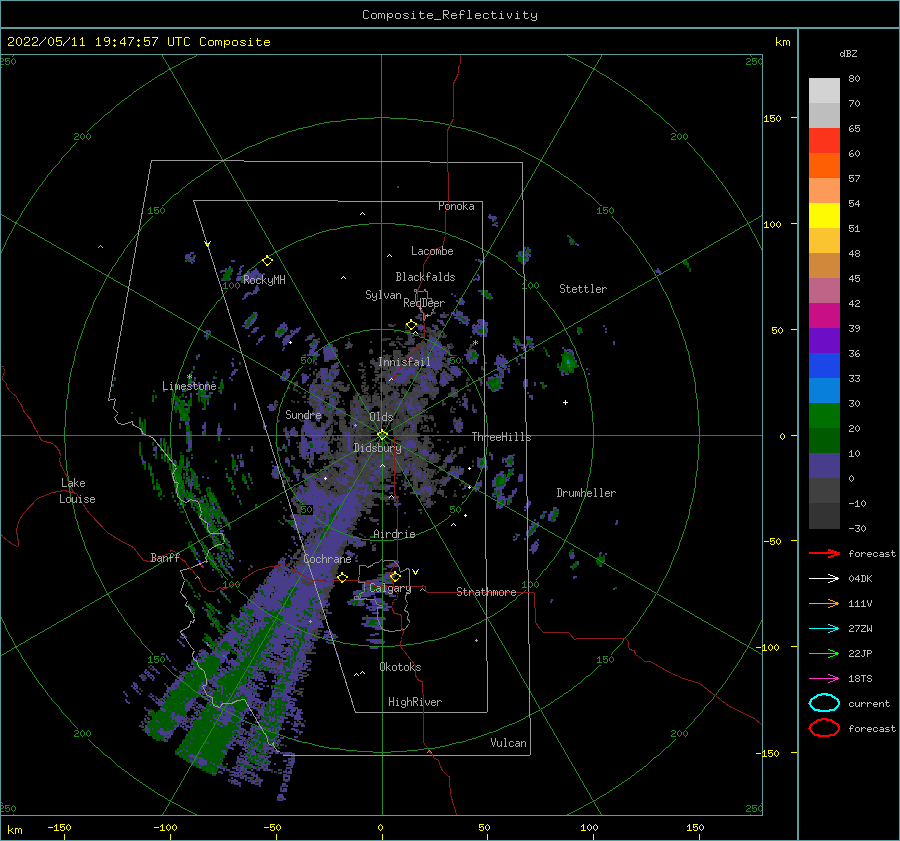The width and height of the screenshot is (900, 841).
Task: Click the Composite_Reflectivity title
Action: (x=450, y=15)
